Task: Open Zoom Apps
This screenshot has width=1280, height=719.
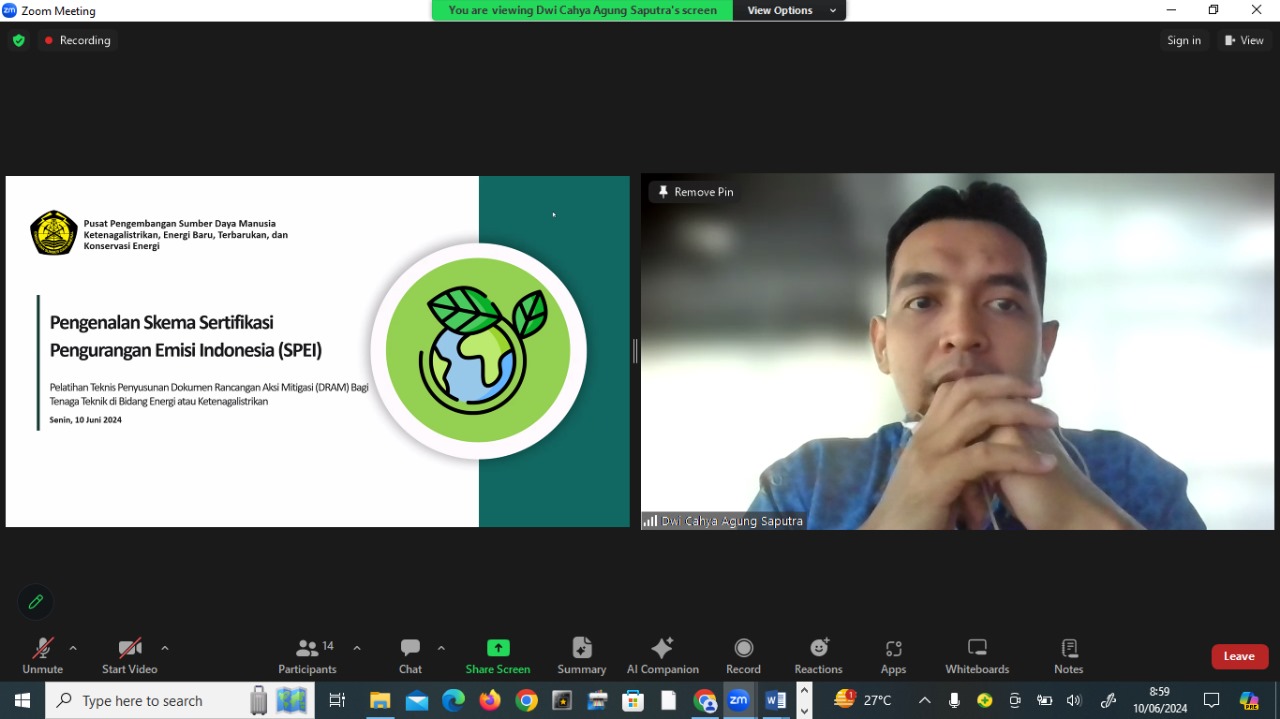Action: coord(894,656)
